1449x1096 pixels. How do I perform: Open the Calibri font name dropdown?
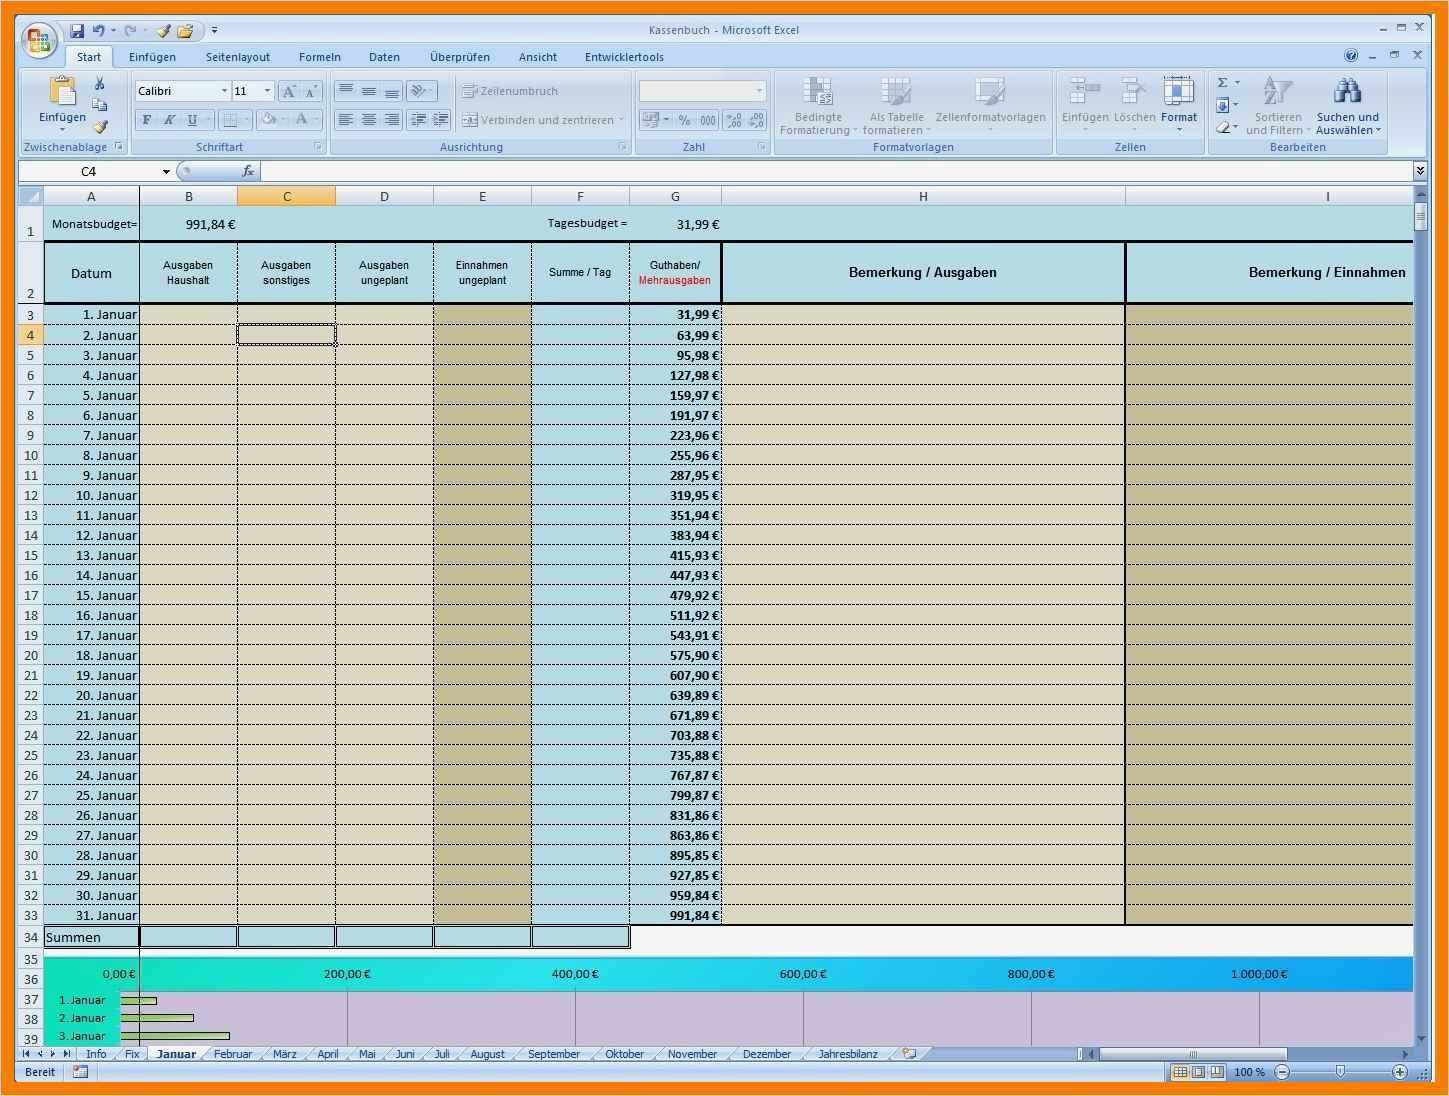(x=224, y=91)
